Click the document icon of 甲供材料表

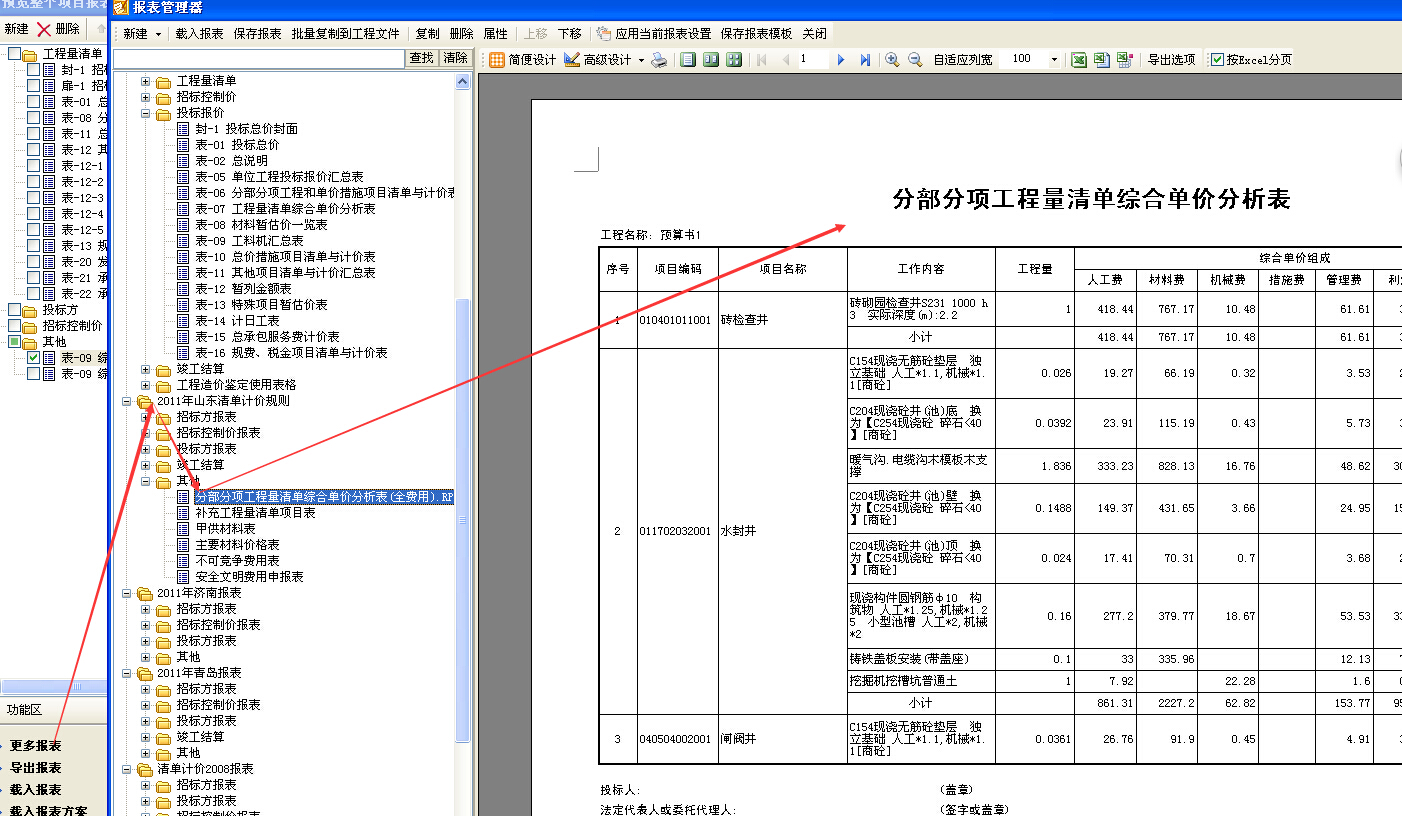[183, 529]
